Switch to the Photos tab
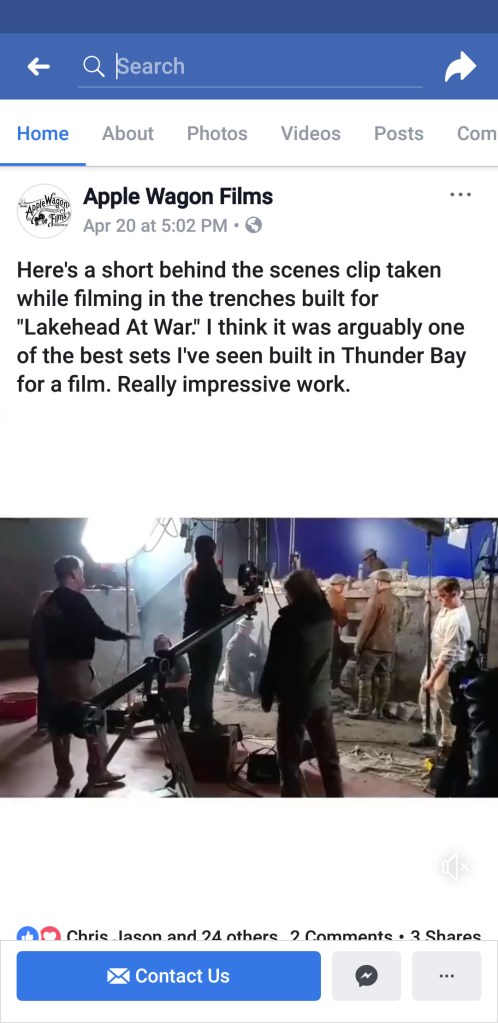The height and width of the screenshot is (1023, 498). pos(217,133)
